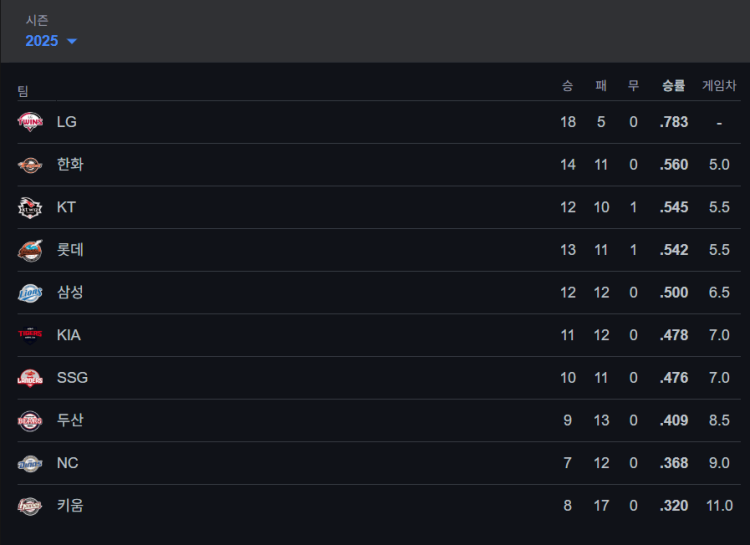The image size is (750, 545).
Task: Click the 롯데 Giants team logo
Action: click(30, 250)
